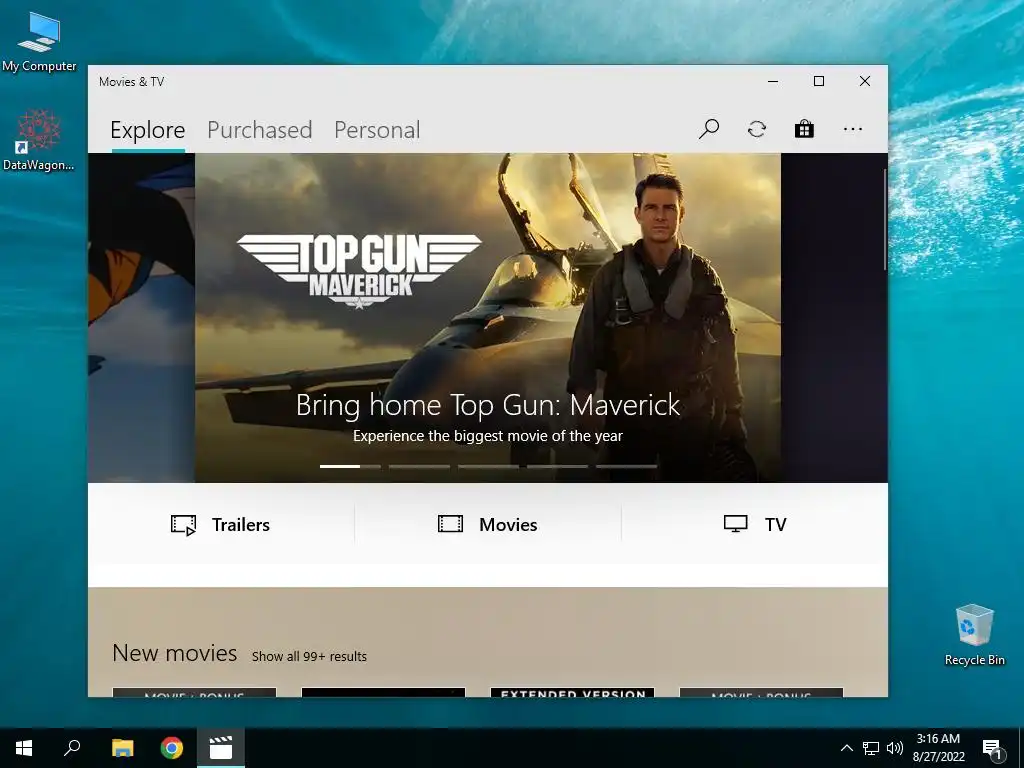Select the first carousel slide indicator

[350, 466]
